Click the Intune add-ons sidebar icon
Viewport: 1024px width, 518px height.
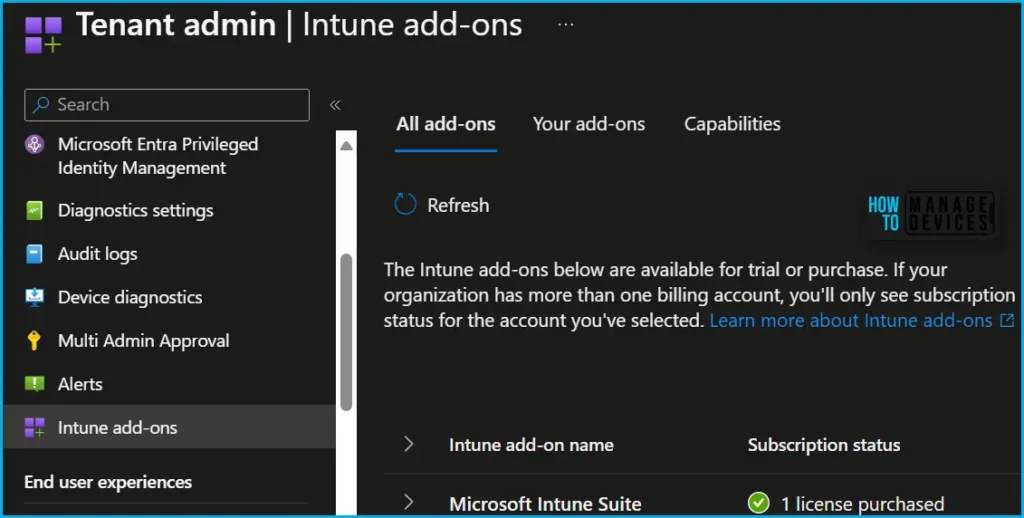point(34,427)
